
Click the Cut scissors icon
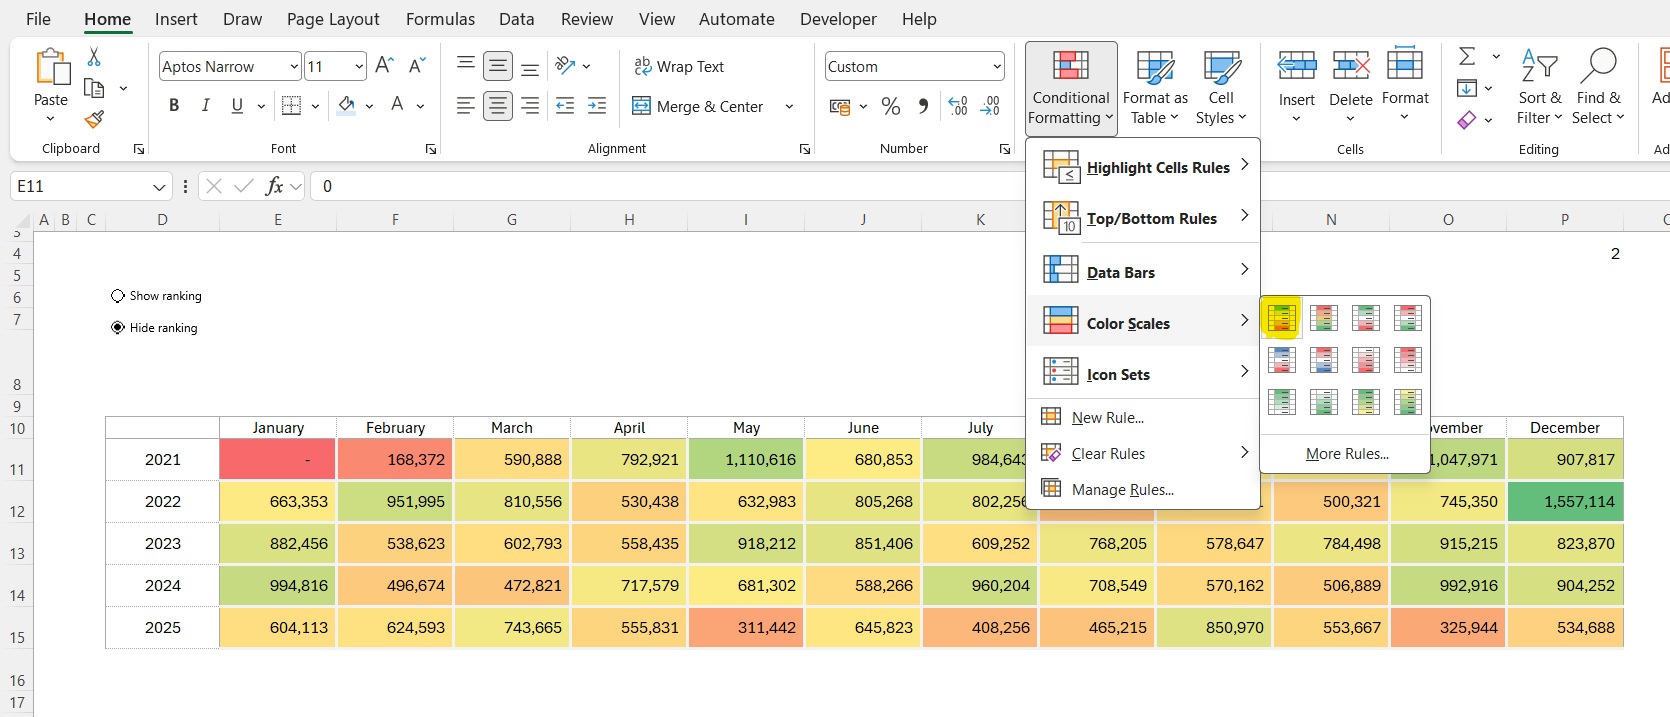tap(94, 57)
